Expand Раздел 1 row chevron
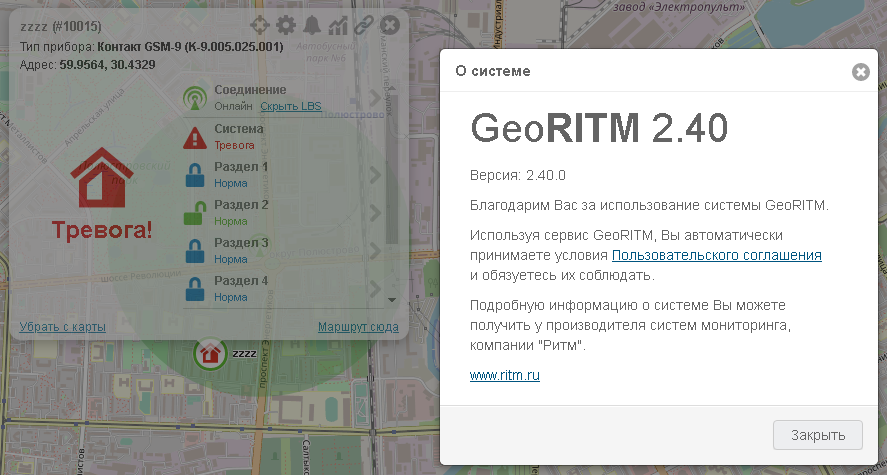Viewport: 887px width, 475px height. pos(375,175)
